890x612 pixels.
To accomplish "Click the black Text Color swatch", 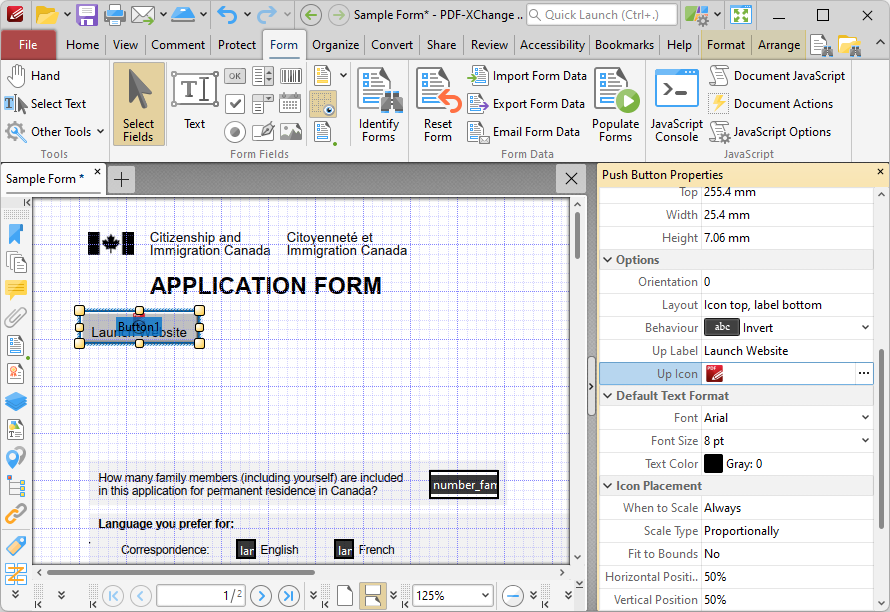I will click(x=713, y=464).
